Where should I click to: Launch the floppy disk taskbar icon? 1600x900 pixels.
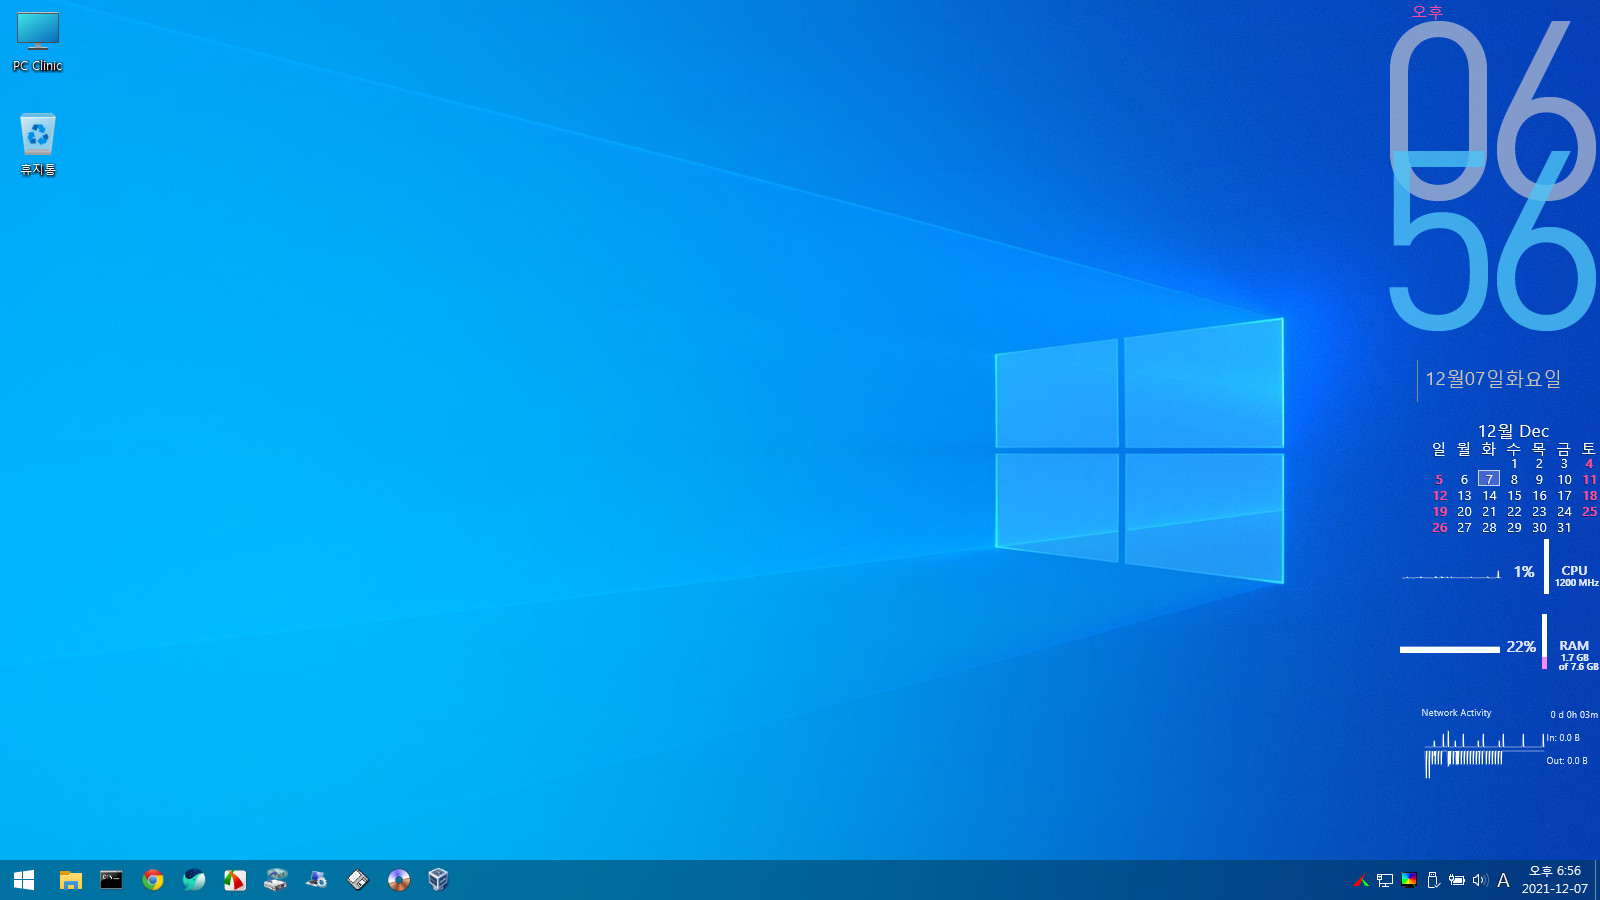(358, 880)
